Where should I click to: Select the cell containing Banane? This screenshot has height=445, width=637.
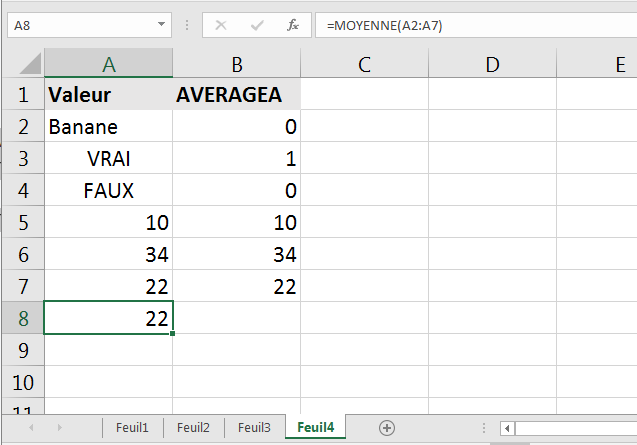pos(108,126)
